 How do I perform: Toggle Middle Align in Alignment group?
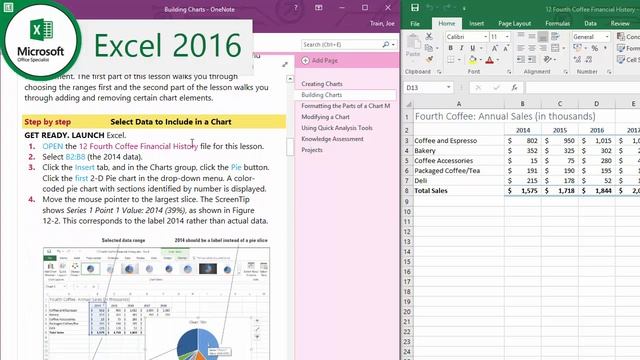pyautogui.click(x=532, y=36)
